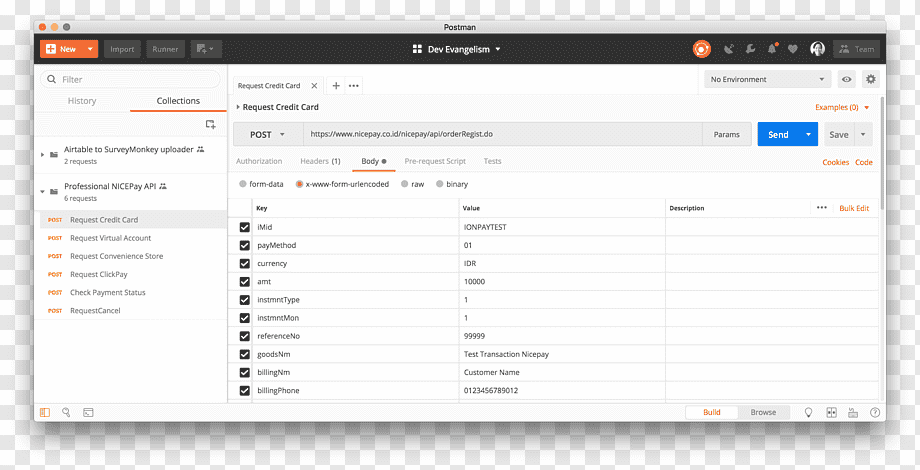Screen dimensions: 920x470
Task: Uncheck the iMid parameter checkbox
Action: [x=245, y=227]
